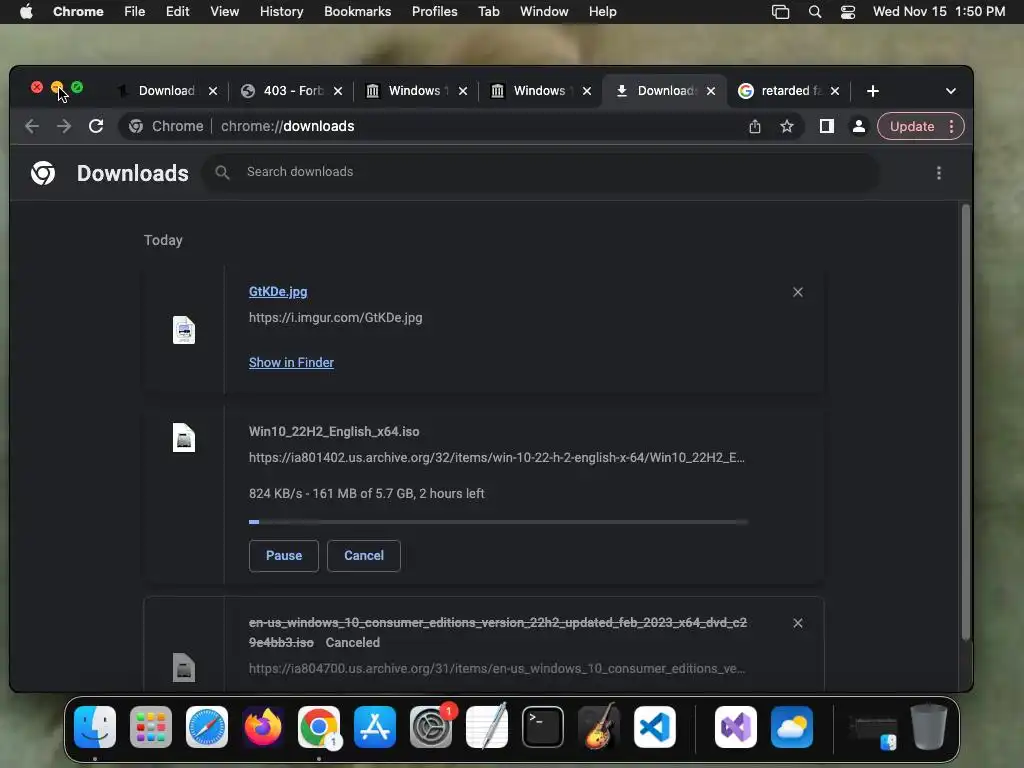Open the GtKDe.jpg file link
Screen dimensions: 1024x768
pyautogui.click(x=278, y=291)
